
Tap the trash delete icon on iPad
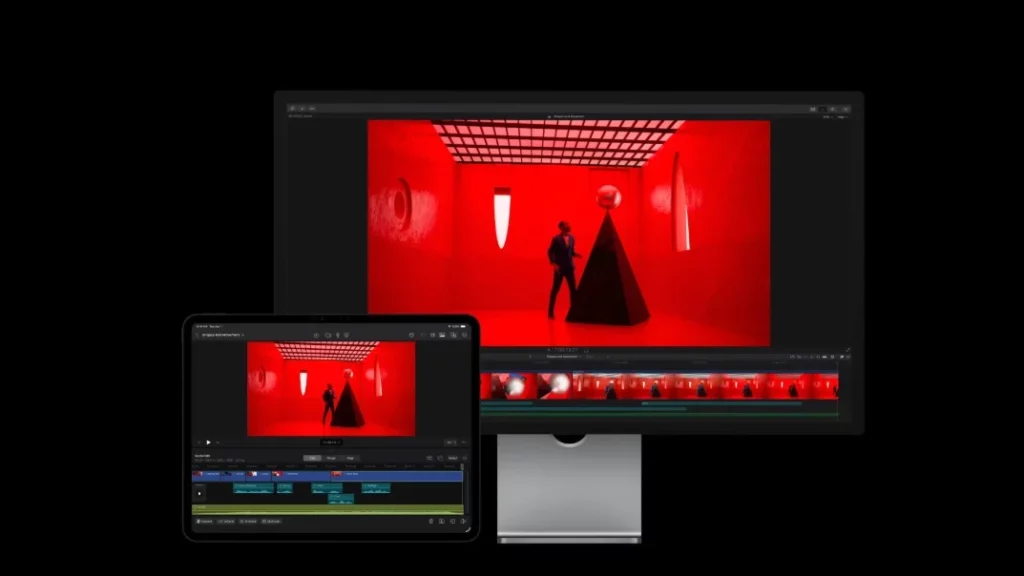coord(431,521)
